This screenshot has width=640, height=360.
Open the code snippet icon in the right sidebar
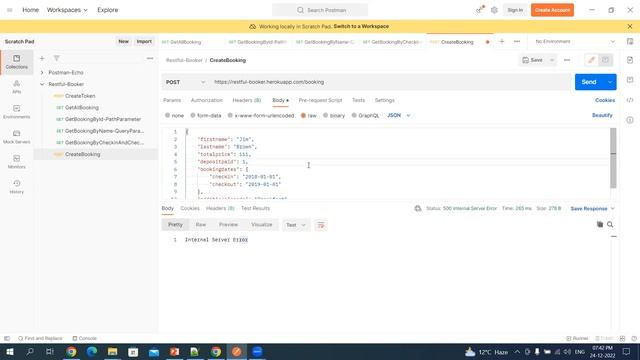point(630,100)
